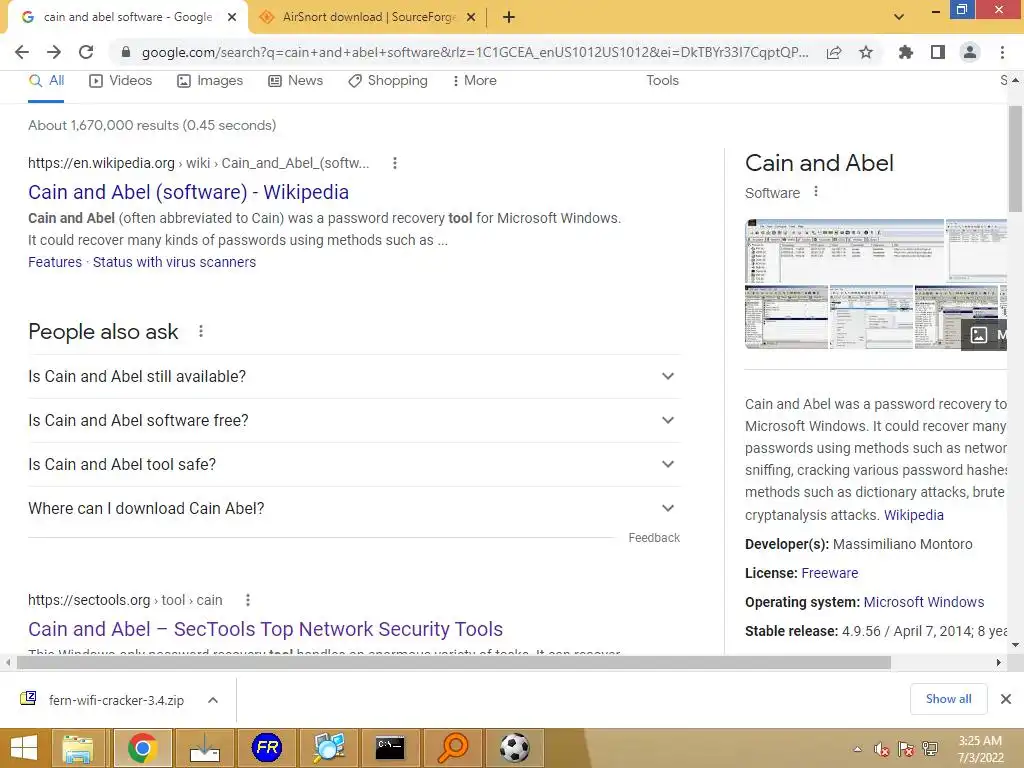
Task: Select the All search filter
Action: (x=46, y=81)
